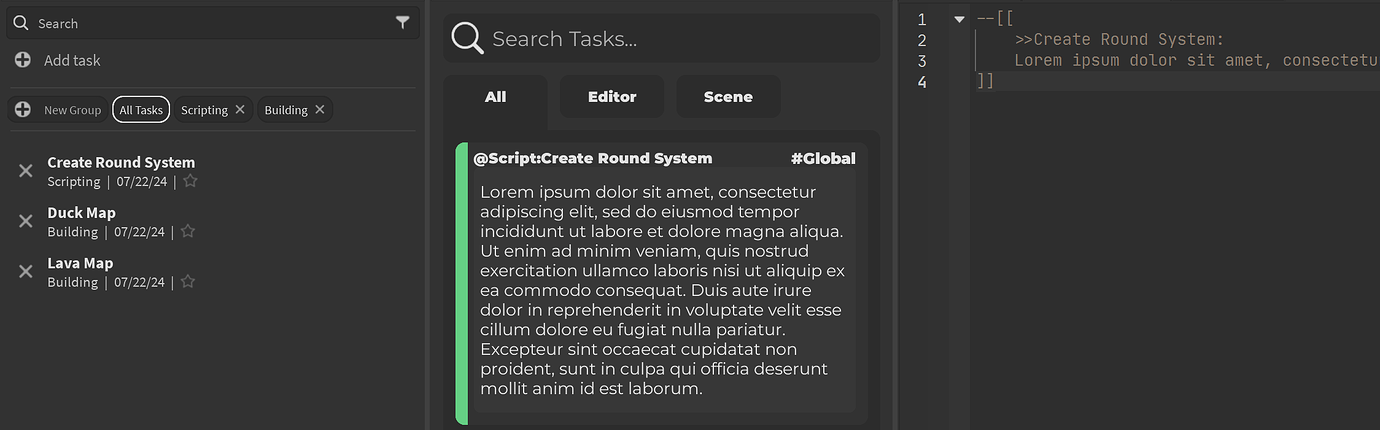Collapse the comment block fold arrow

959,19
